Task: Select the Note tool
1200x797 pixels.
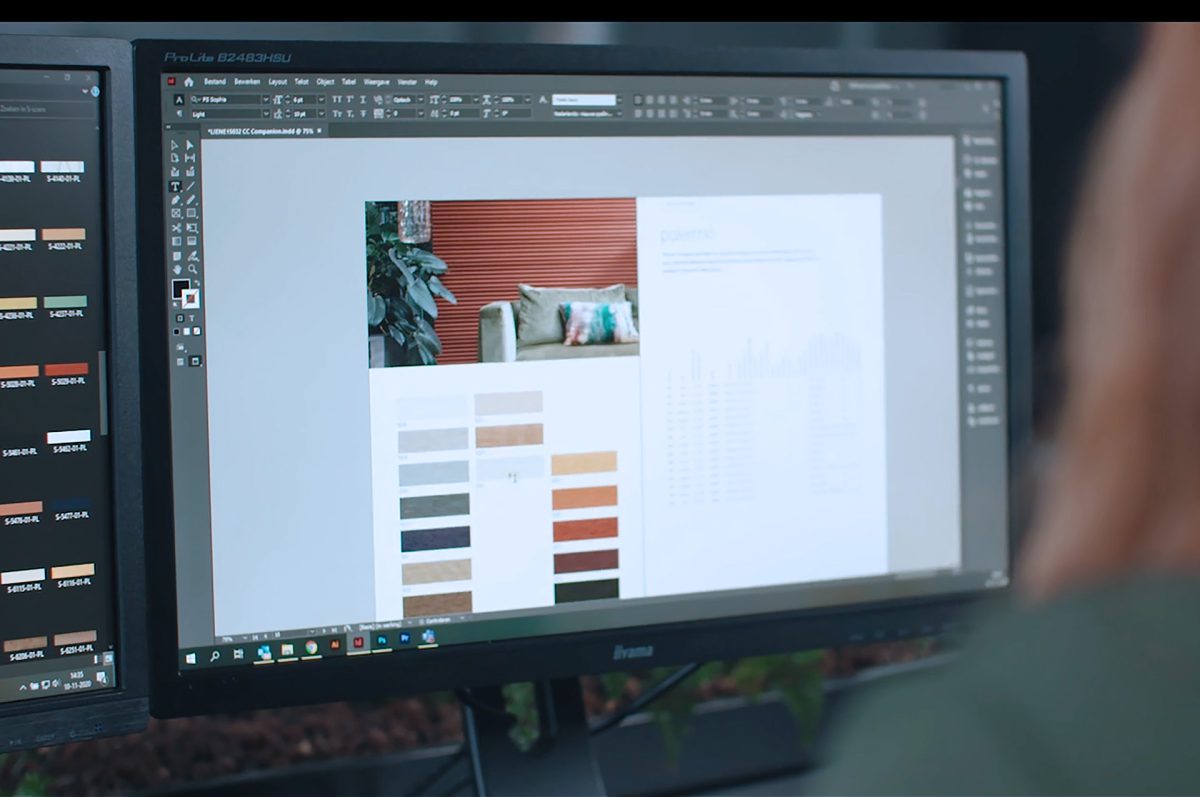Action: tap(175, 255)
